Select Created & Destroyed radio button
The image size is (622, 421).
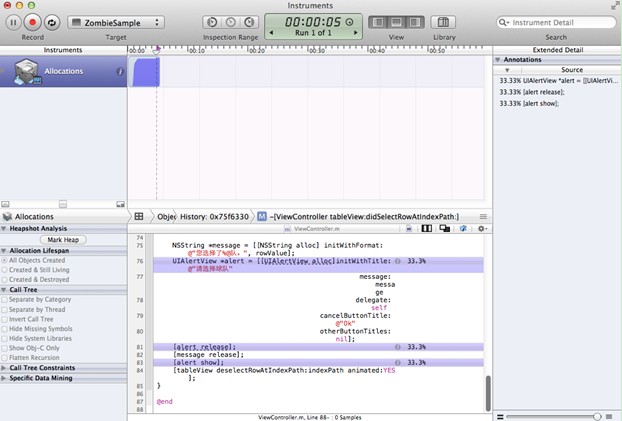[4, 279]
